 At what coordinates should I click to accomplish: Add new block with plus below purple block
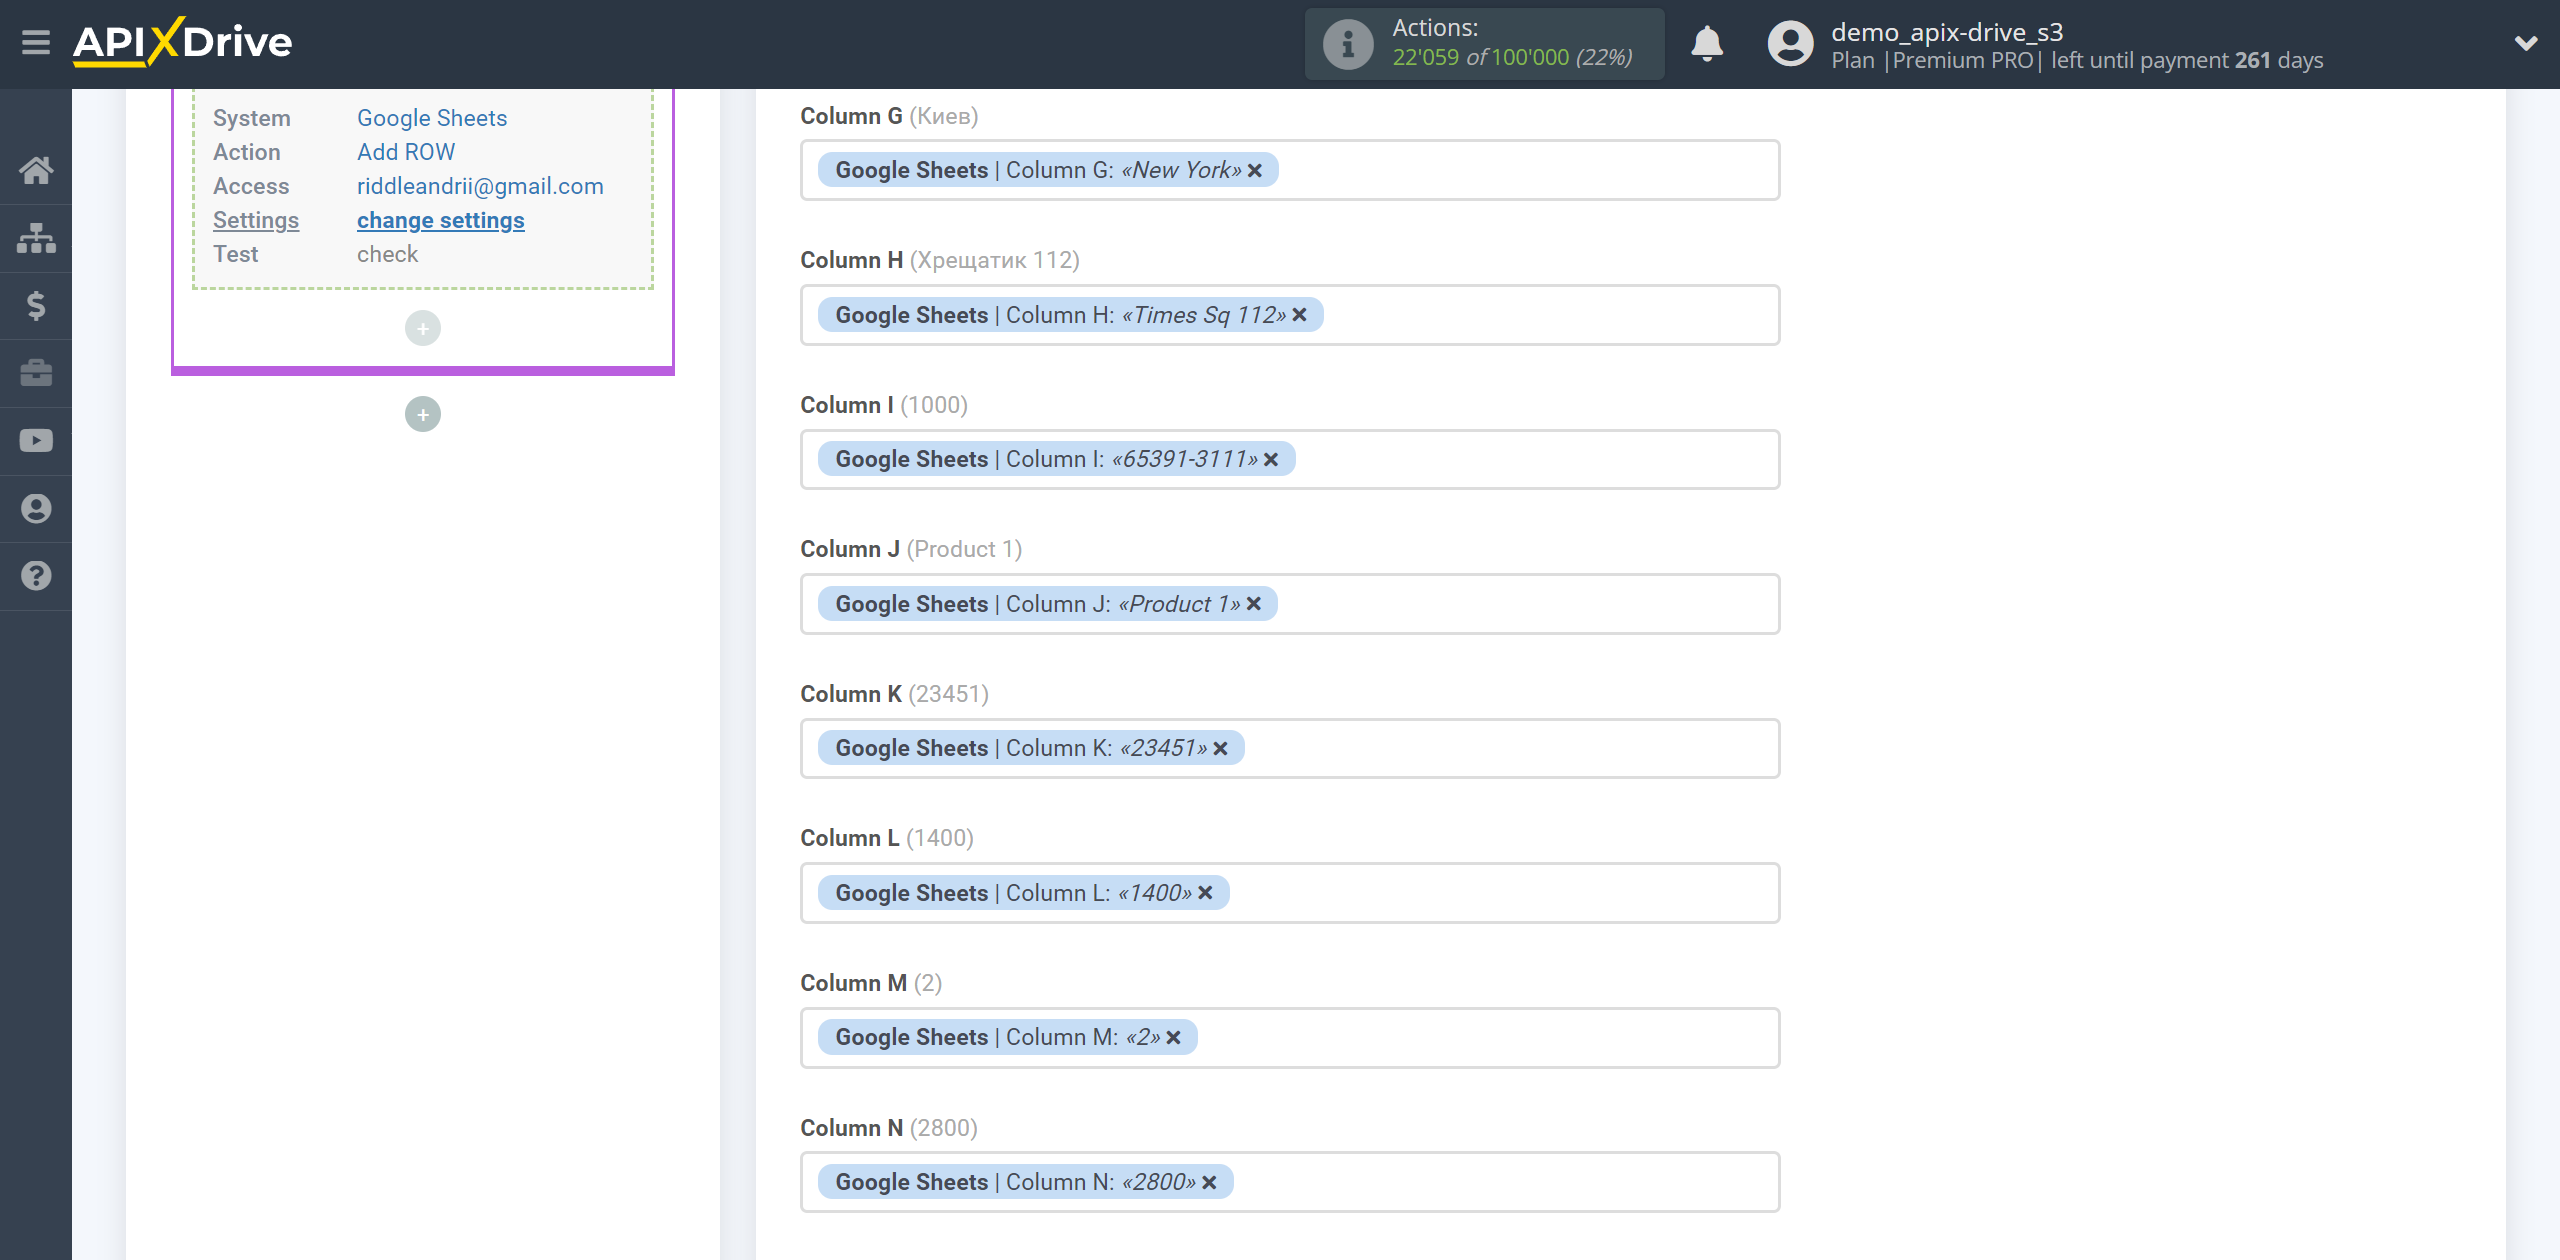(423, 414)
